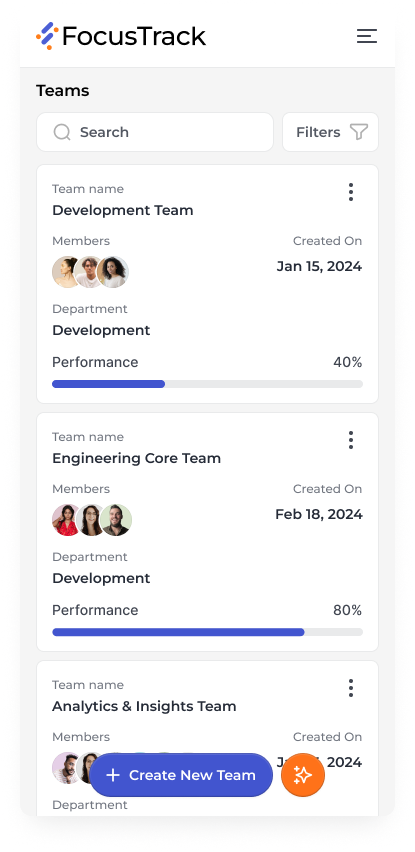This screenshot has width=415, height=852.
Task: Click the Engineering Core Team 80% performance bar
Action: click(208, 632)
